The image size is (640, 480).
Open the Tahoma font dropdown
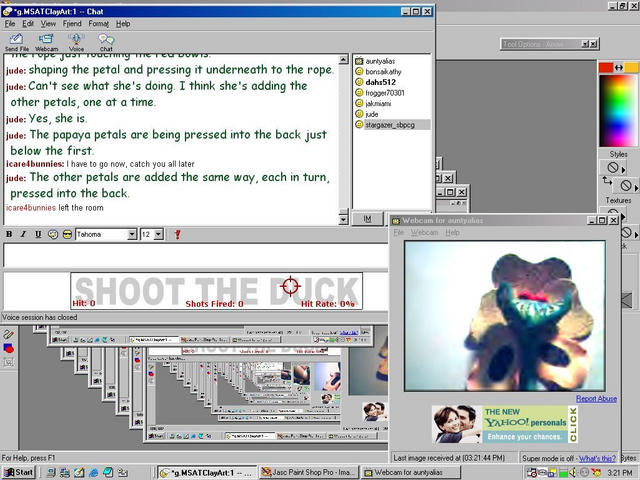(132, 234)
